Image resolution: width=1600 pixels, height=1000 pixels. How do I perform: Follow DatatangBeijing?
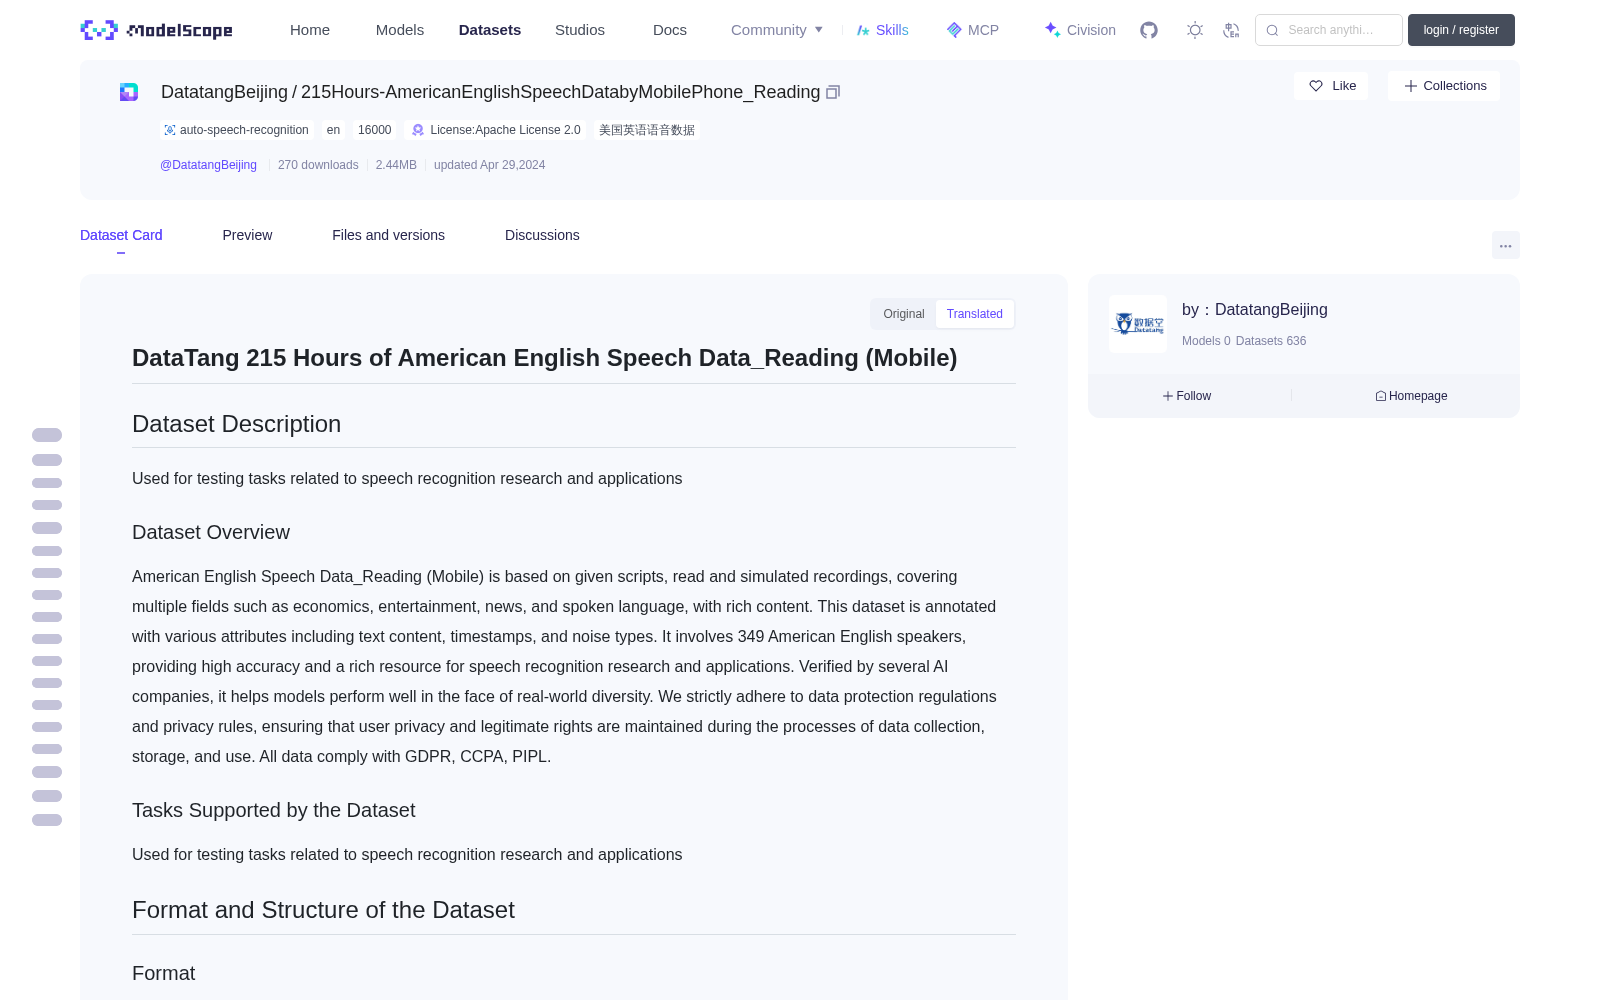pos(1187,396)
